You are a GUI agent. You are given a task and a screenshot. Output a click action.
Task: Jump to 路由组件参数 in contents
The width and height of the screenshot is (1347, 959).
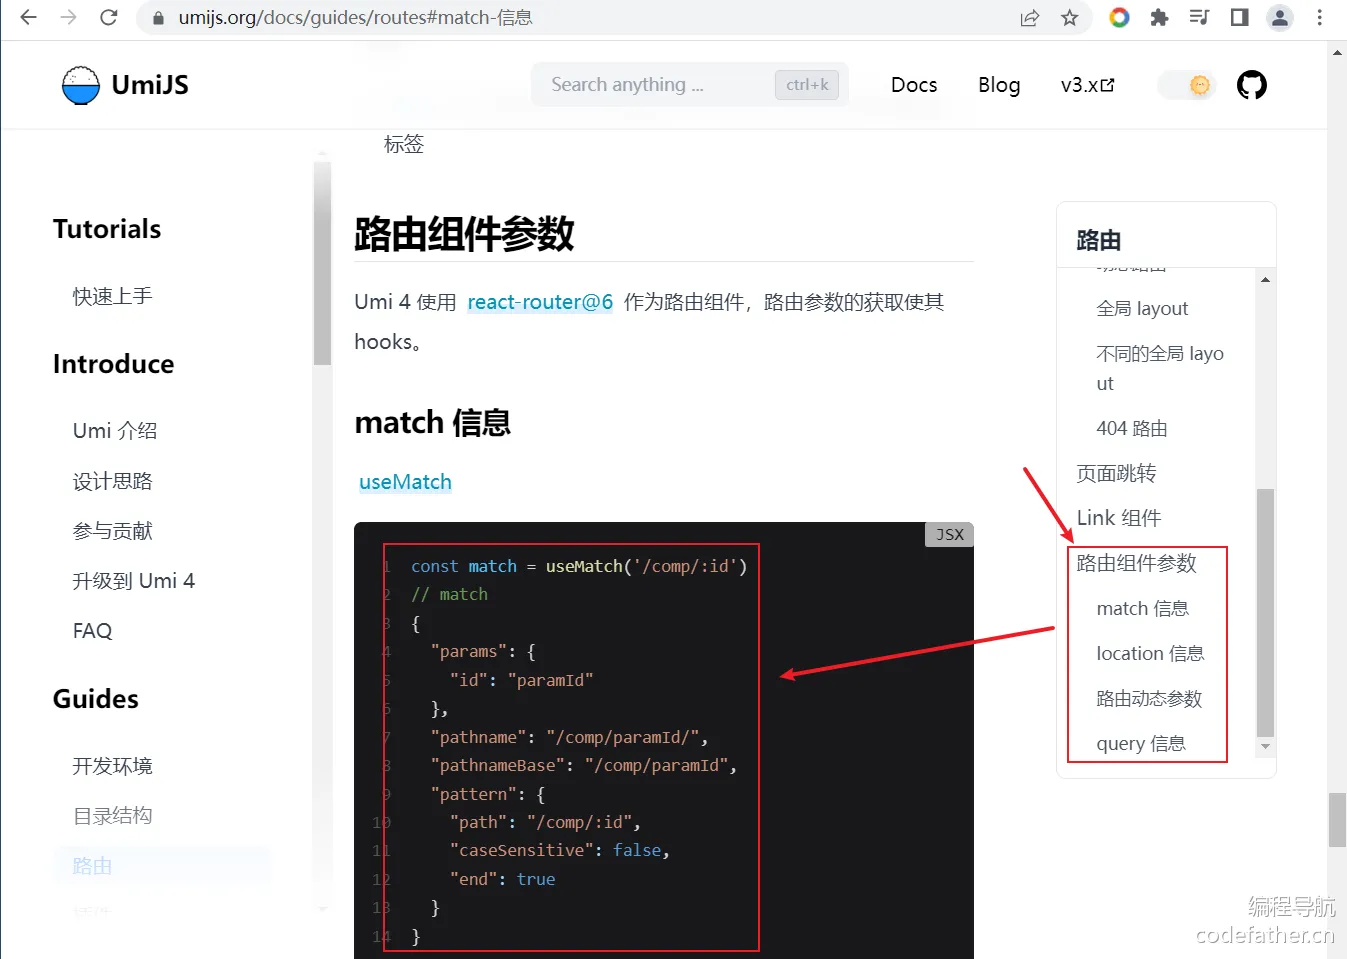click(1136, 564)
